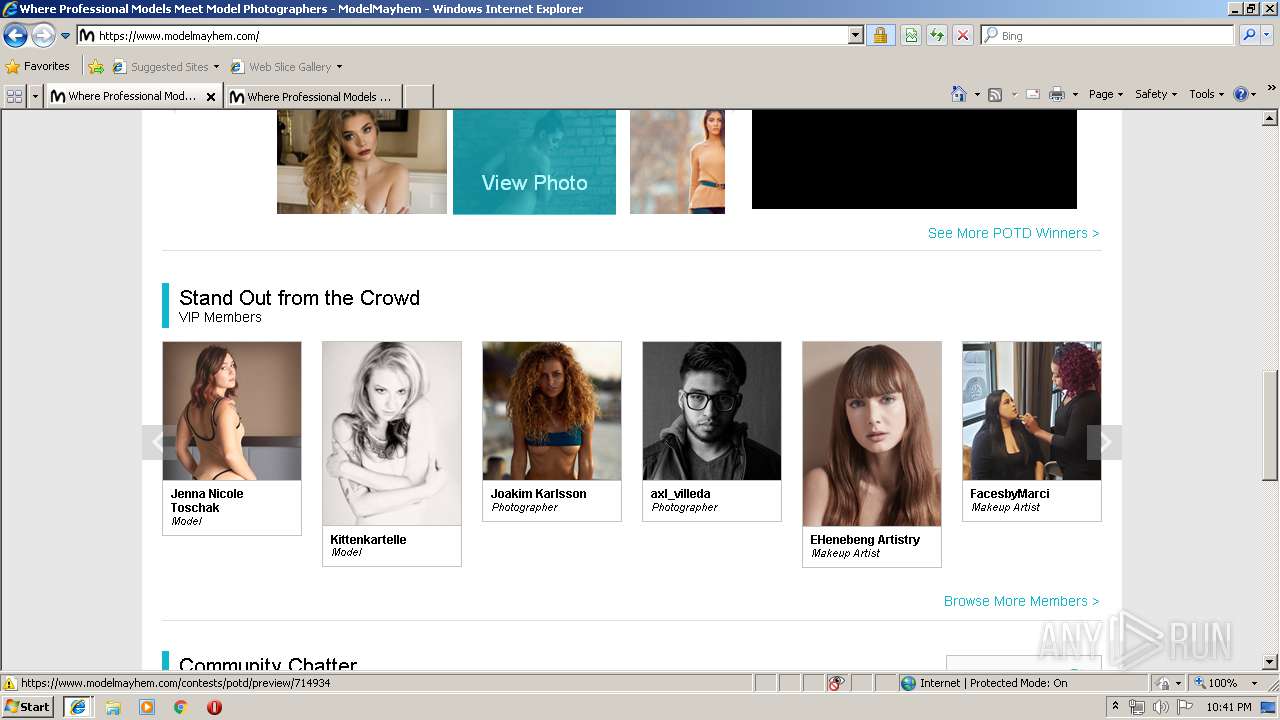The image size is (1280, 720).
Task: Open Browse More Members link
Action: 1021,601
